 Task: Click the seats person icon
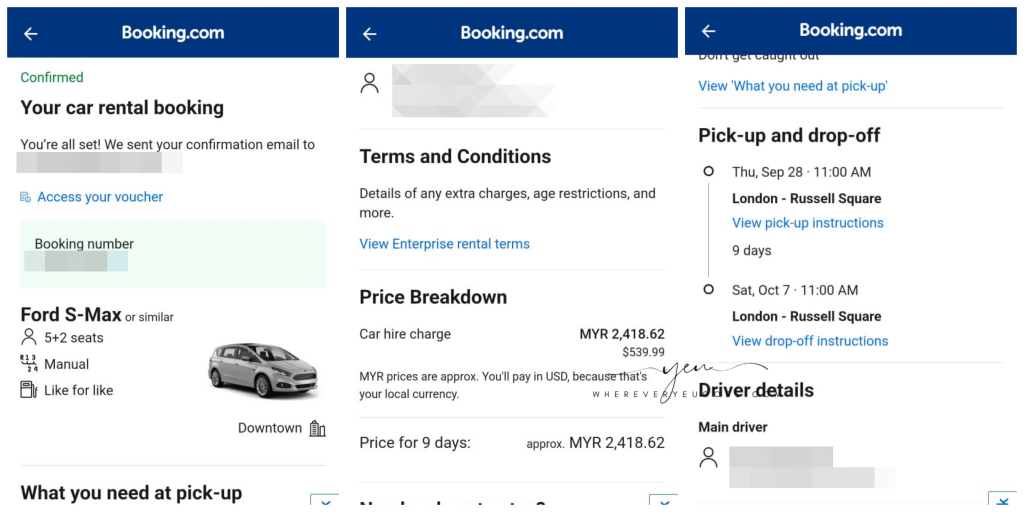tap(29, 337)
